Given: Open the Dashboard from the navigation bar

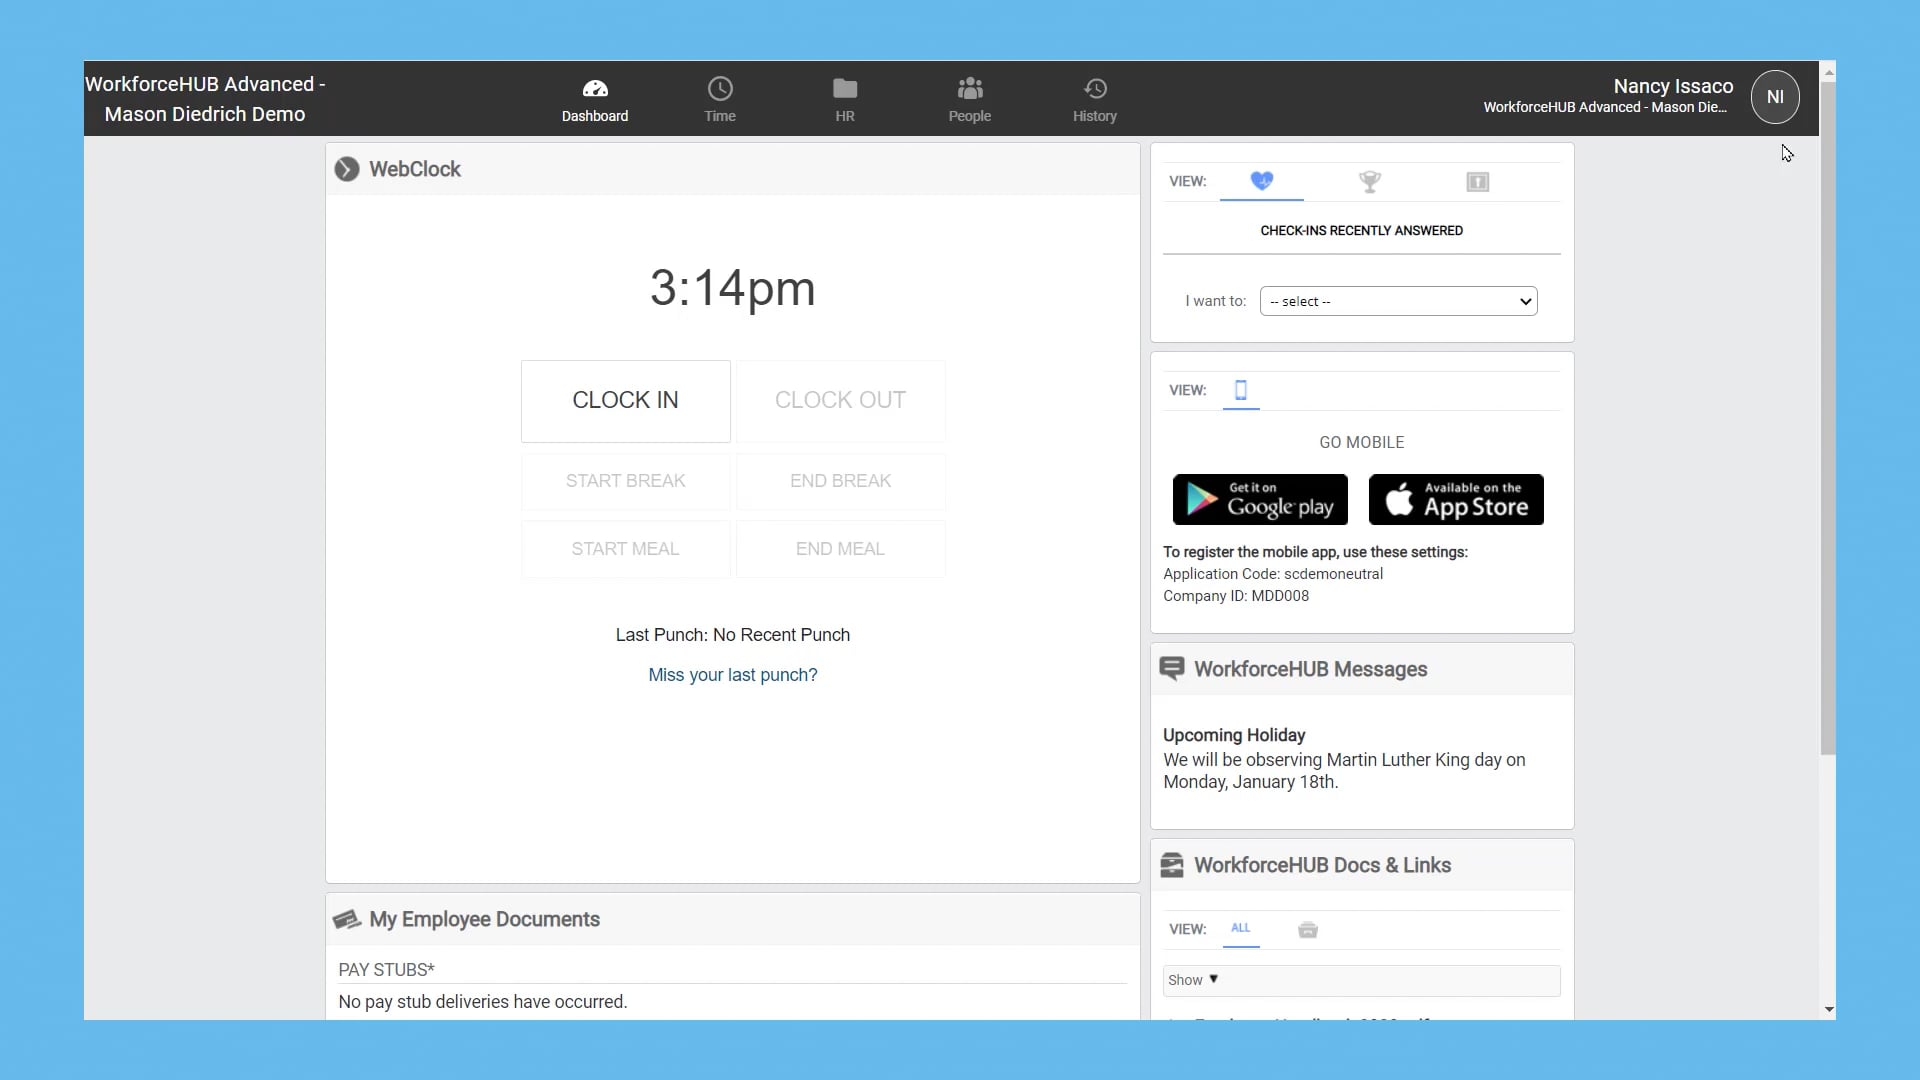Looking at the screenshot, I should click(594, 98).
